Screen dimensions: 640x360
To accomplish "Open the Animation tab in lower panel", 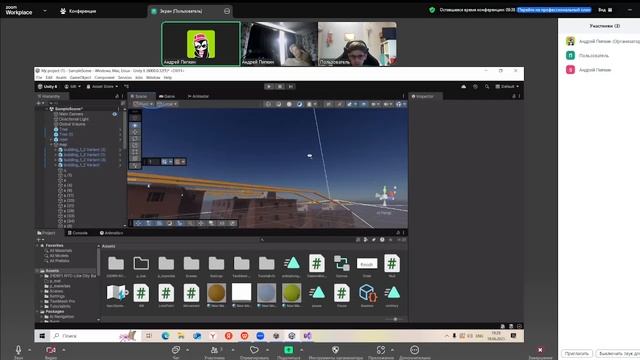I will (x=111, y=233).
